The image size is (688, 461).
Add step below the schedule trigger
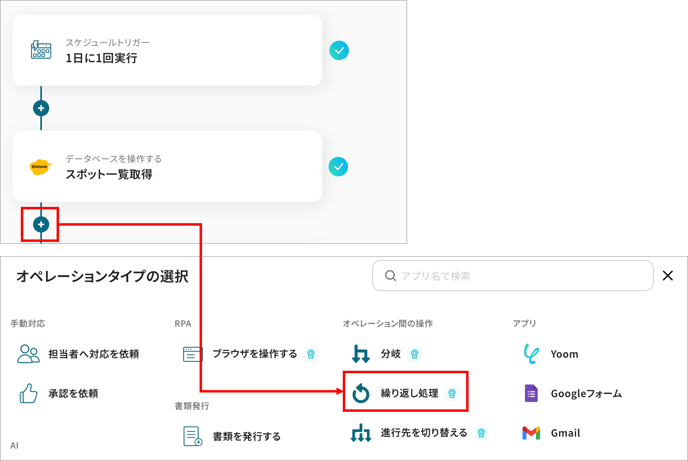41,108
